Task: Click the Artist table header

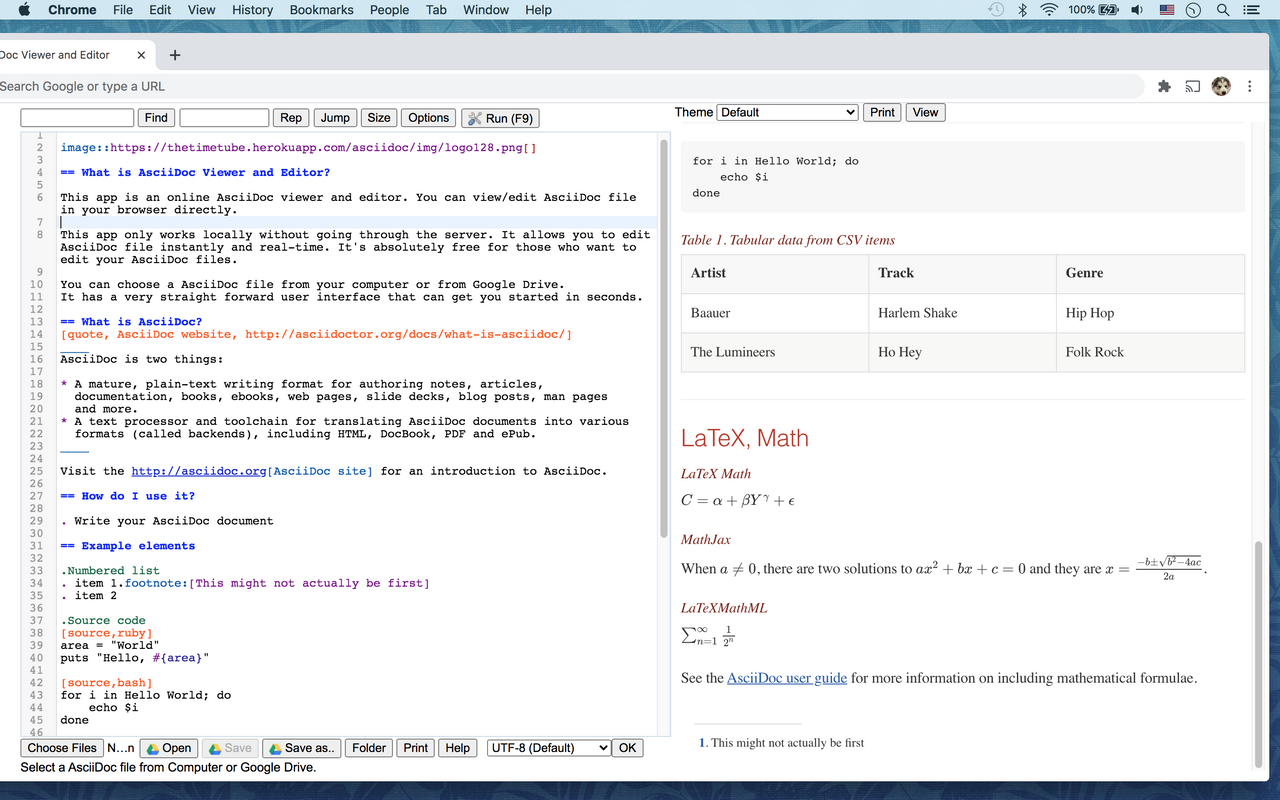Action: 775,273
